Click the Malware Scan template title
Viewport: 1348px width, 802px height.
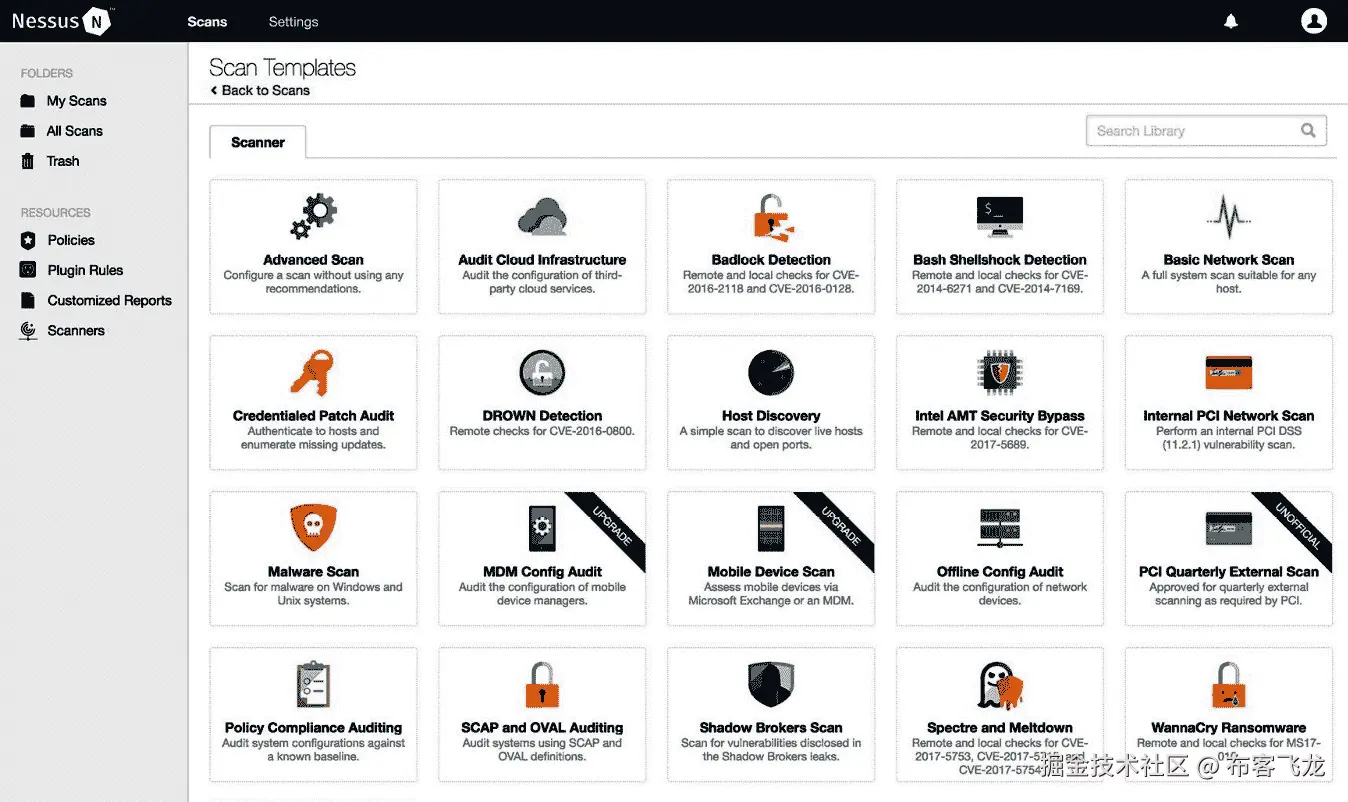click(x=313, y=572)
